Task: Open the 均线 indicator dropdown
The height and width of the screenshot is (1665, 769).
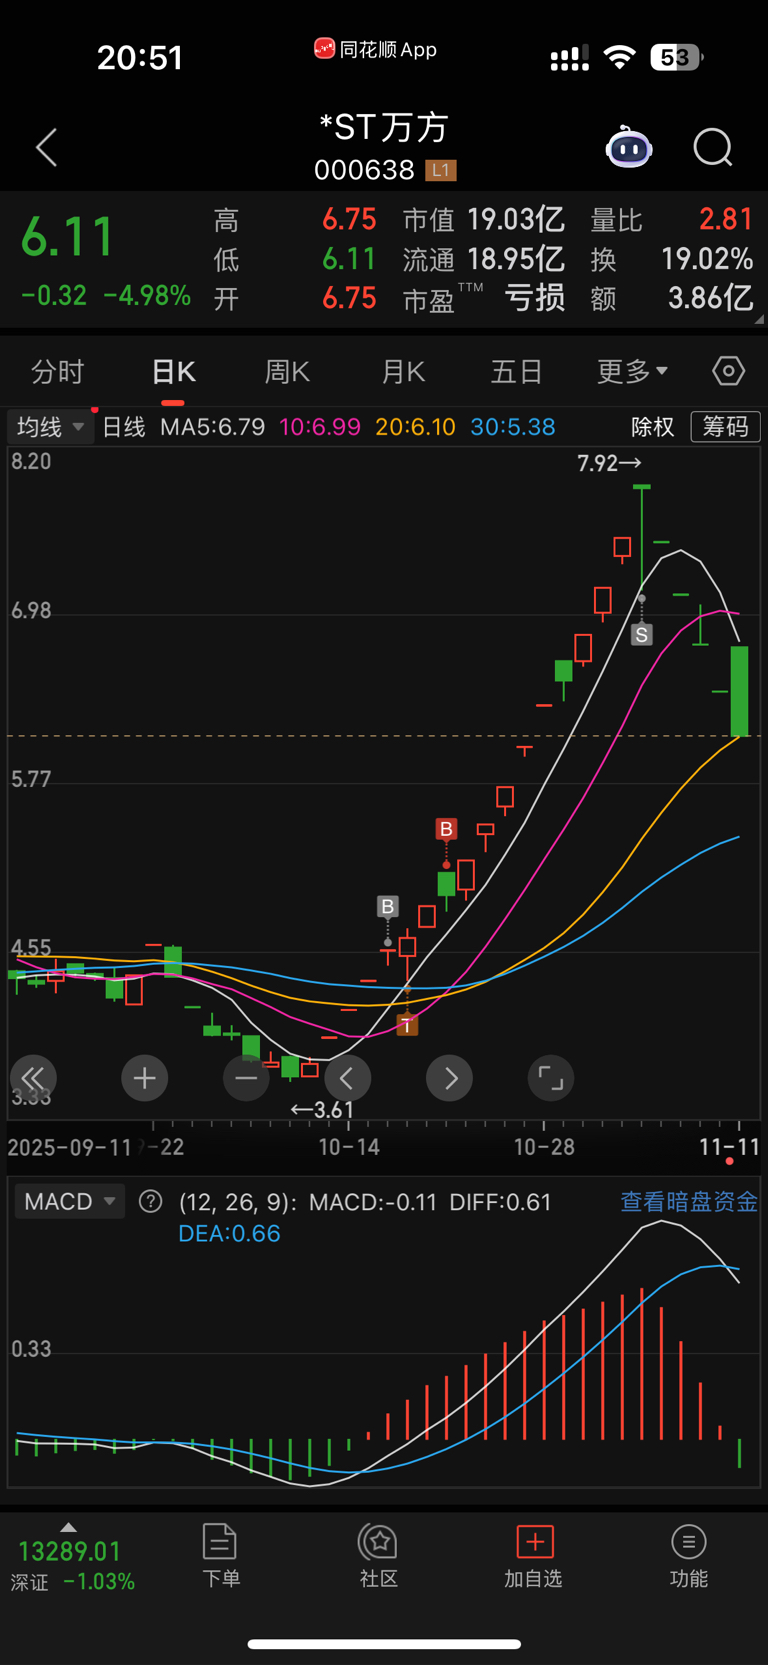Action: coord(49,427)
